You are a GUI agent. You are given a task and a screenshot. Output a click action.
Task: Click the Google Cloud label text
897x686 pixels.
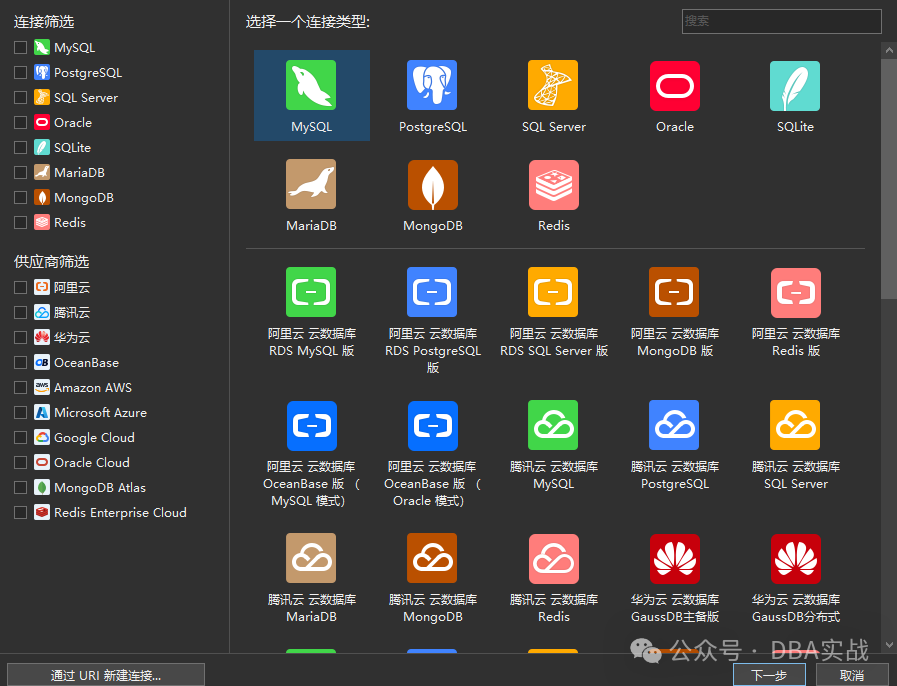(x=94, y=437)
